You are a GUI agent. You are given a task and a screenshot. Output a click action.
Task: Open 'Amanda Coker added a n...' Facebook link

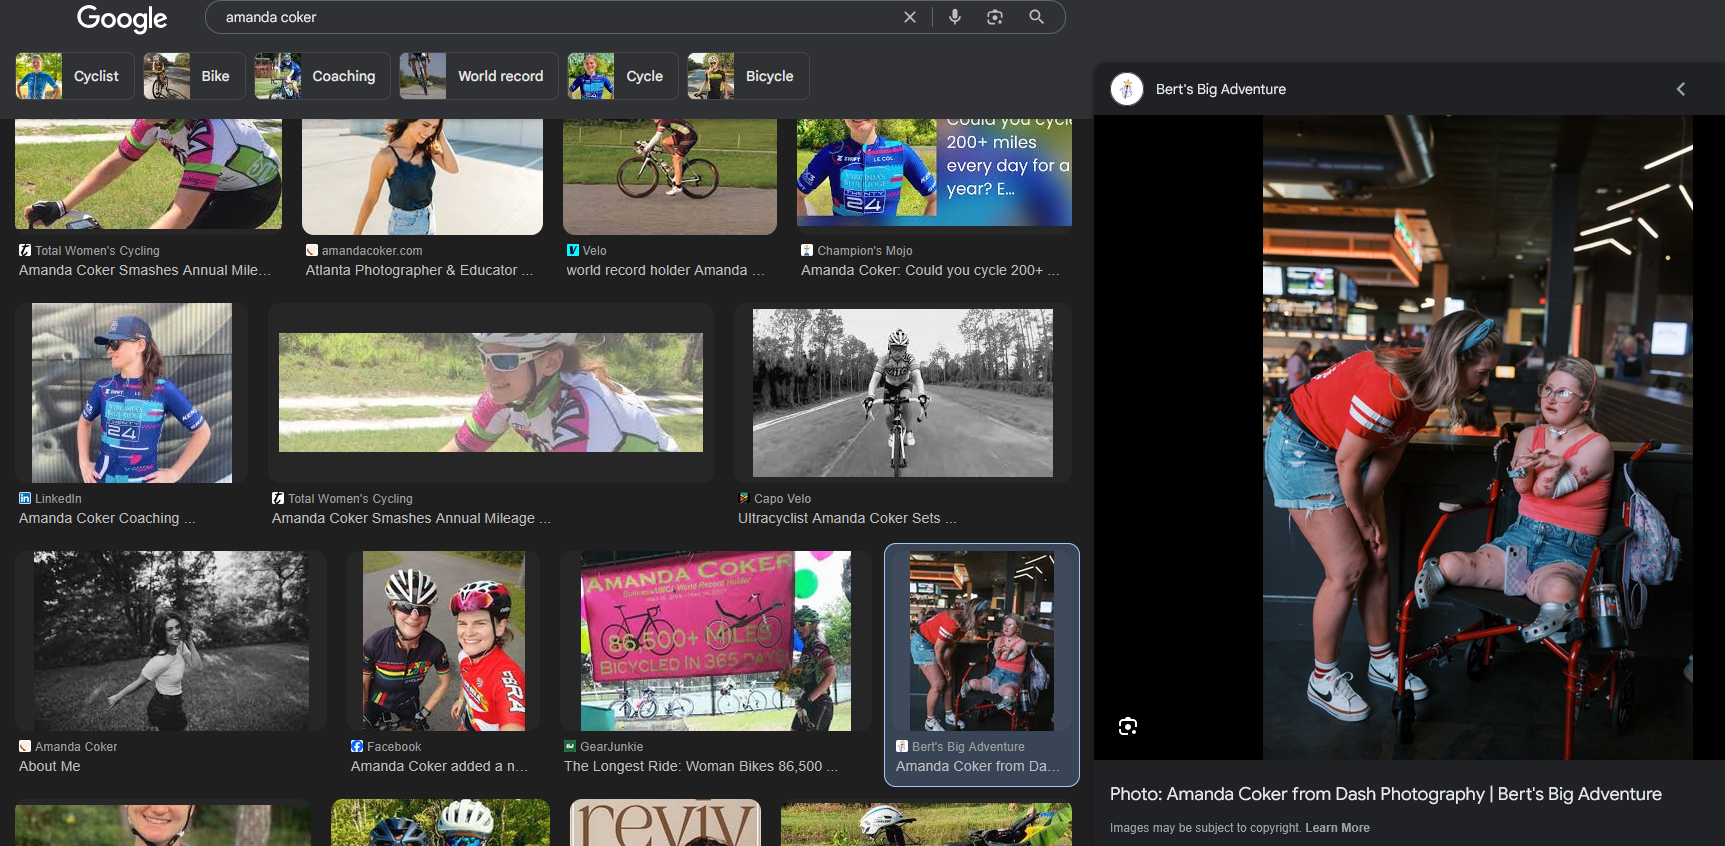(x=439, y=766)
